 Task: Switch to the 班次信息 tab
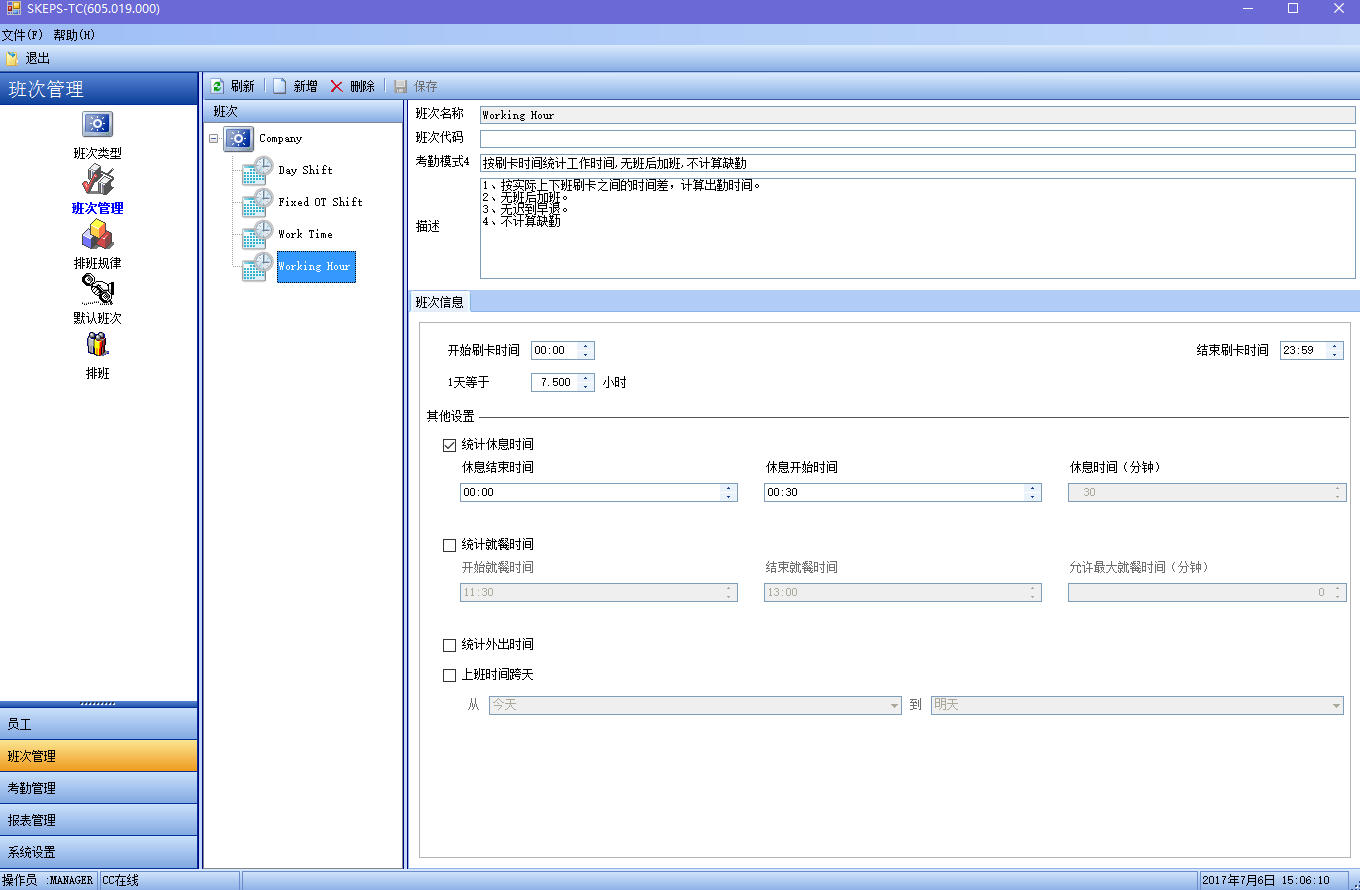click(439, 302)
